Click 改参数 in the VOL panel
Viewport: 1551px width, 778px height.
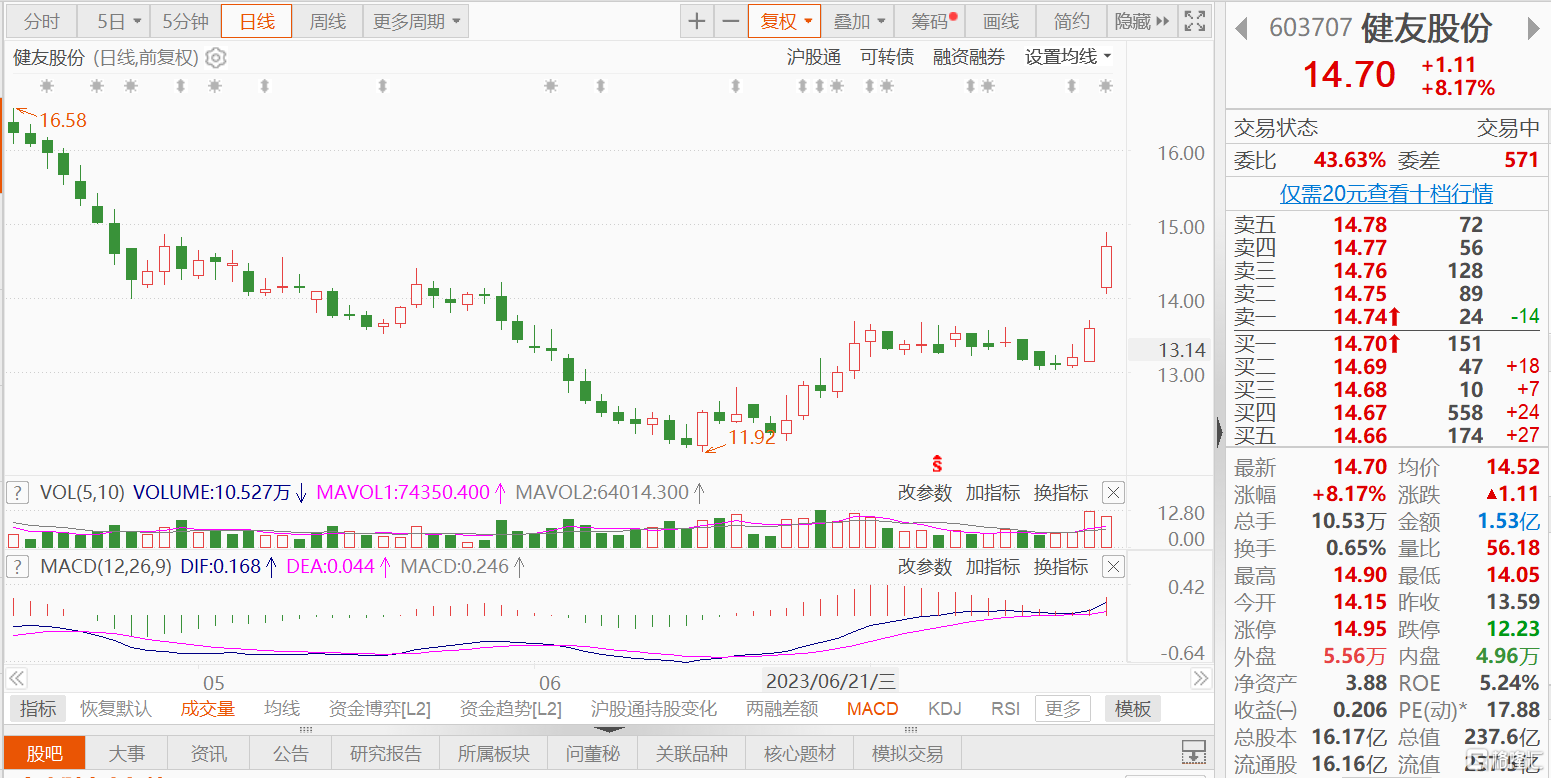point(924,492)
